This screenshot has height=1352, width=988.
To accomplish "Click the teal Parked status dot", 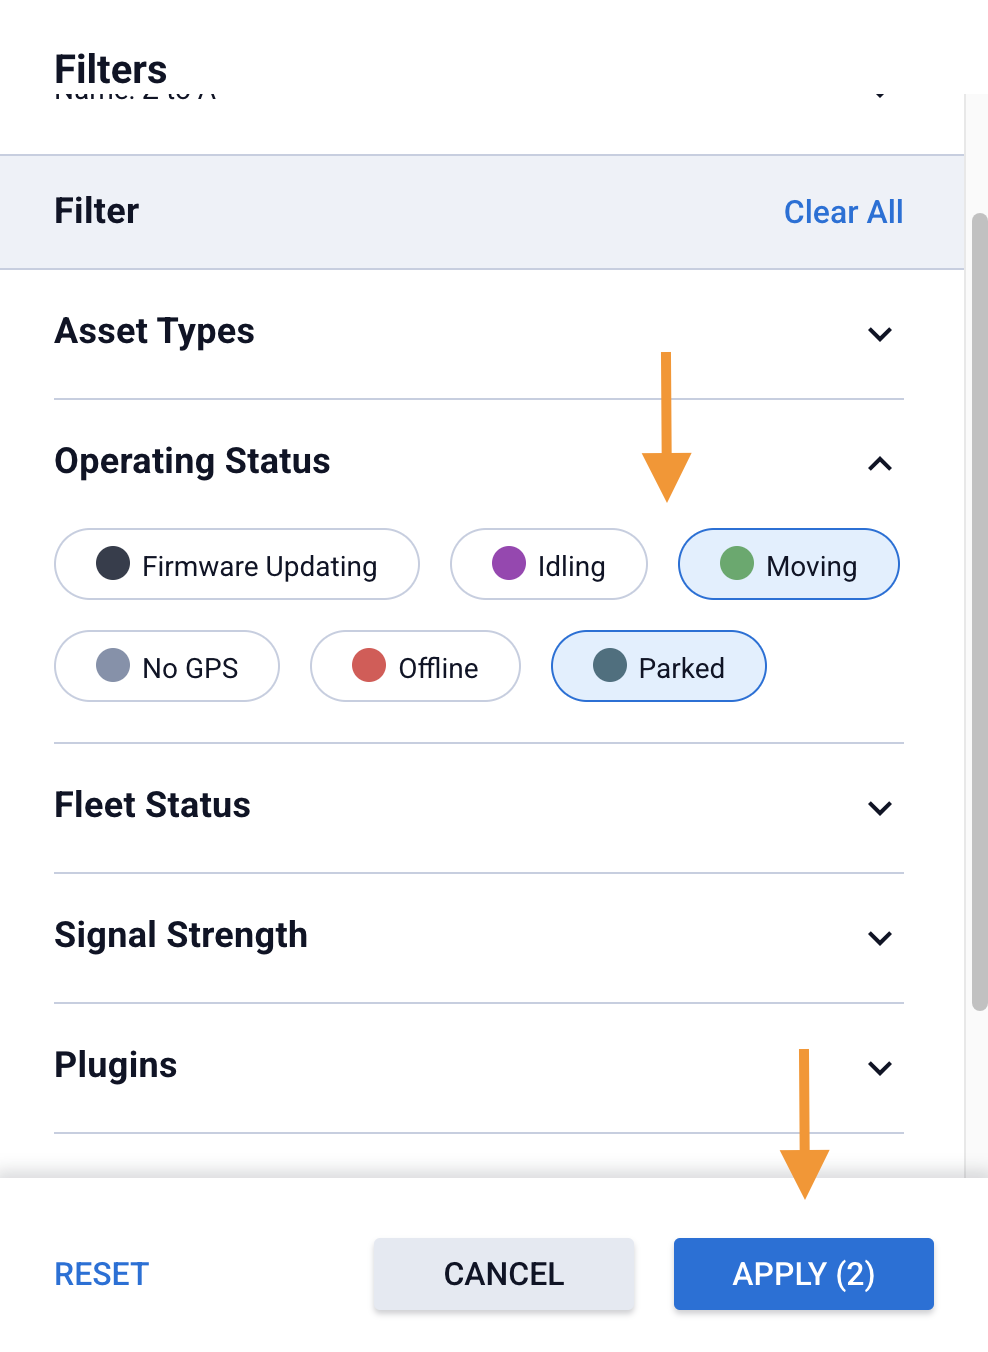I will tap(610, 665).
